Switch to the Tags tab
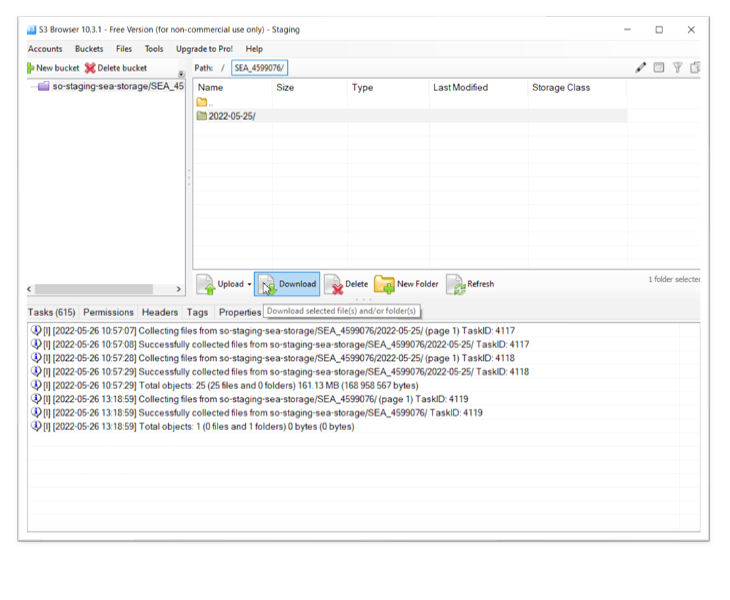730x600 pixels. 197,312
